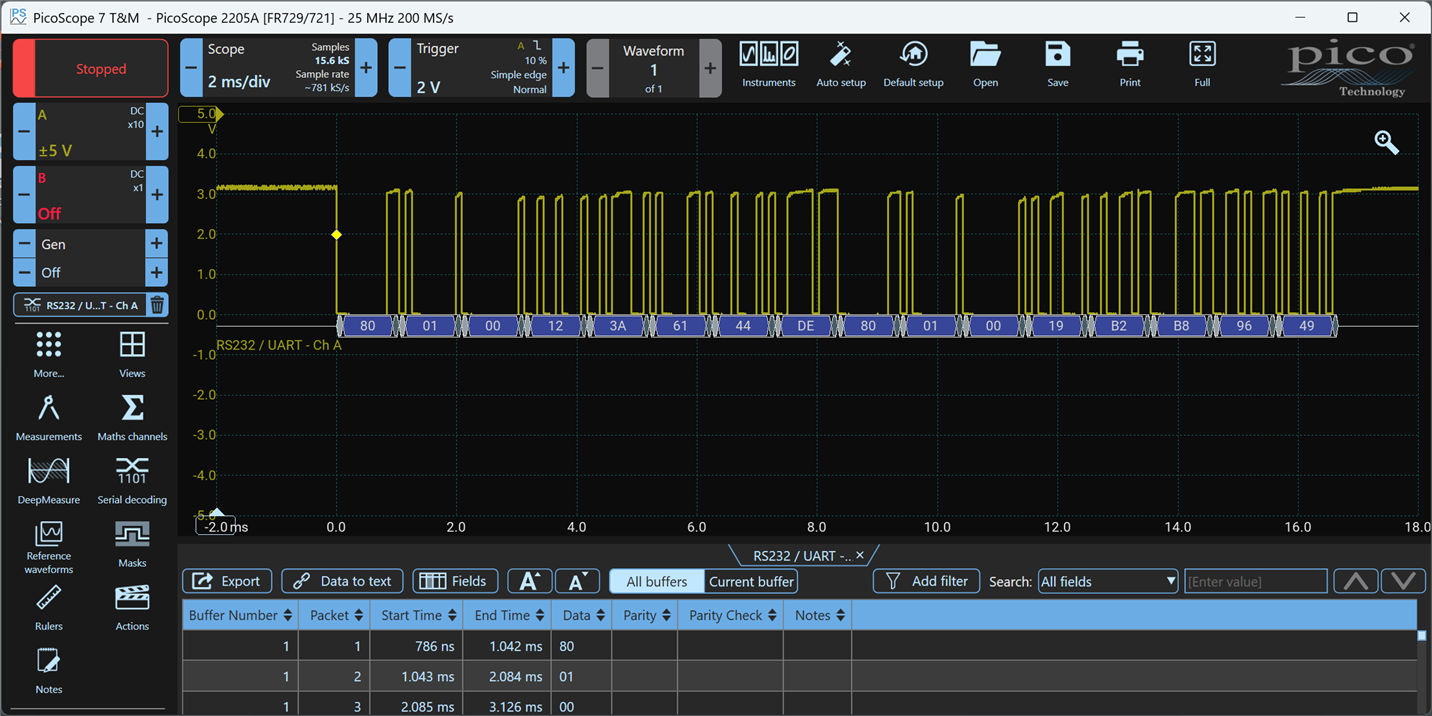Open Maths channels
Screen dimensions: 1432x716
132,418
